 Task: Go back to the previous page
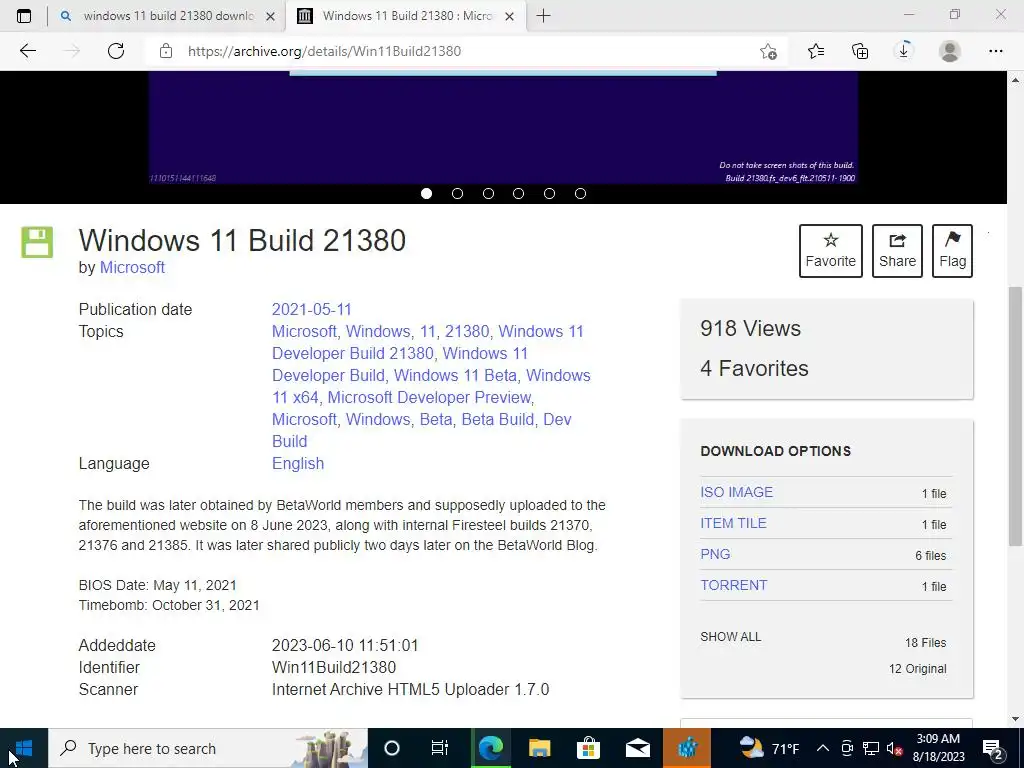tap(27, 51)
